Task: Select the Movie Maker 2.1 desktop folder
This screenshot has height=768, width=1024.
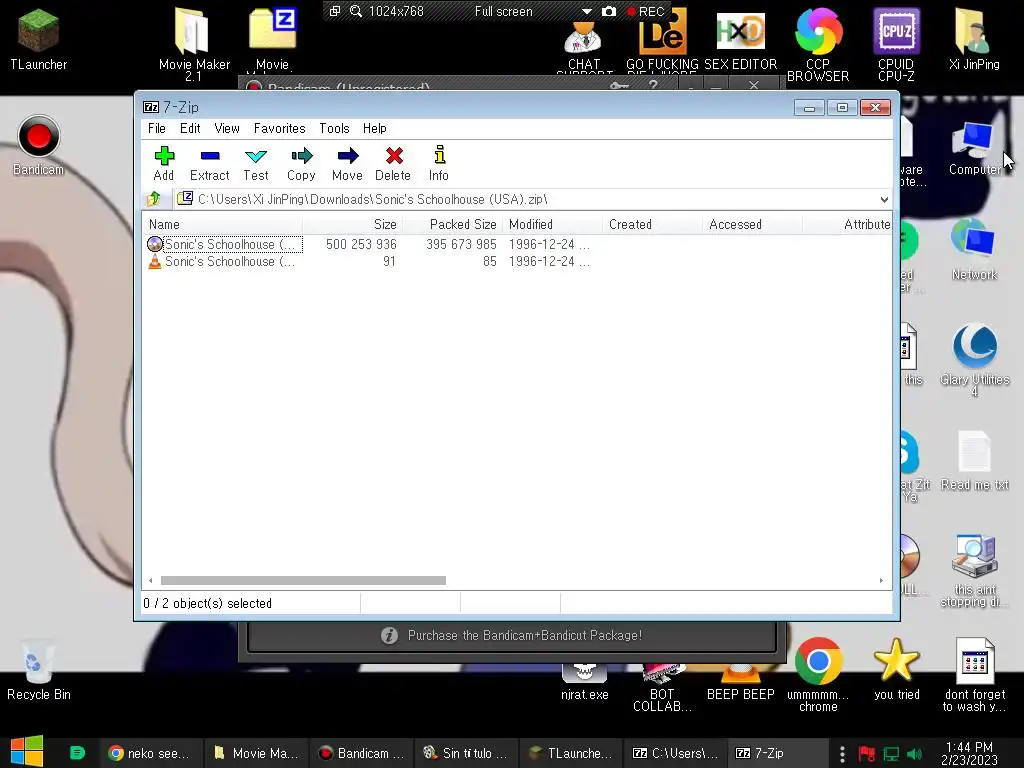Action: pyautogui.click(x=194, y=44)
